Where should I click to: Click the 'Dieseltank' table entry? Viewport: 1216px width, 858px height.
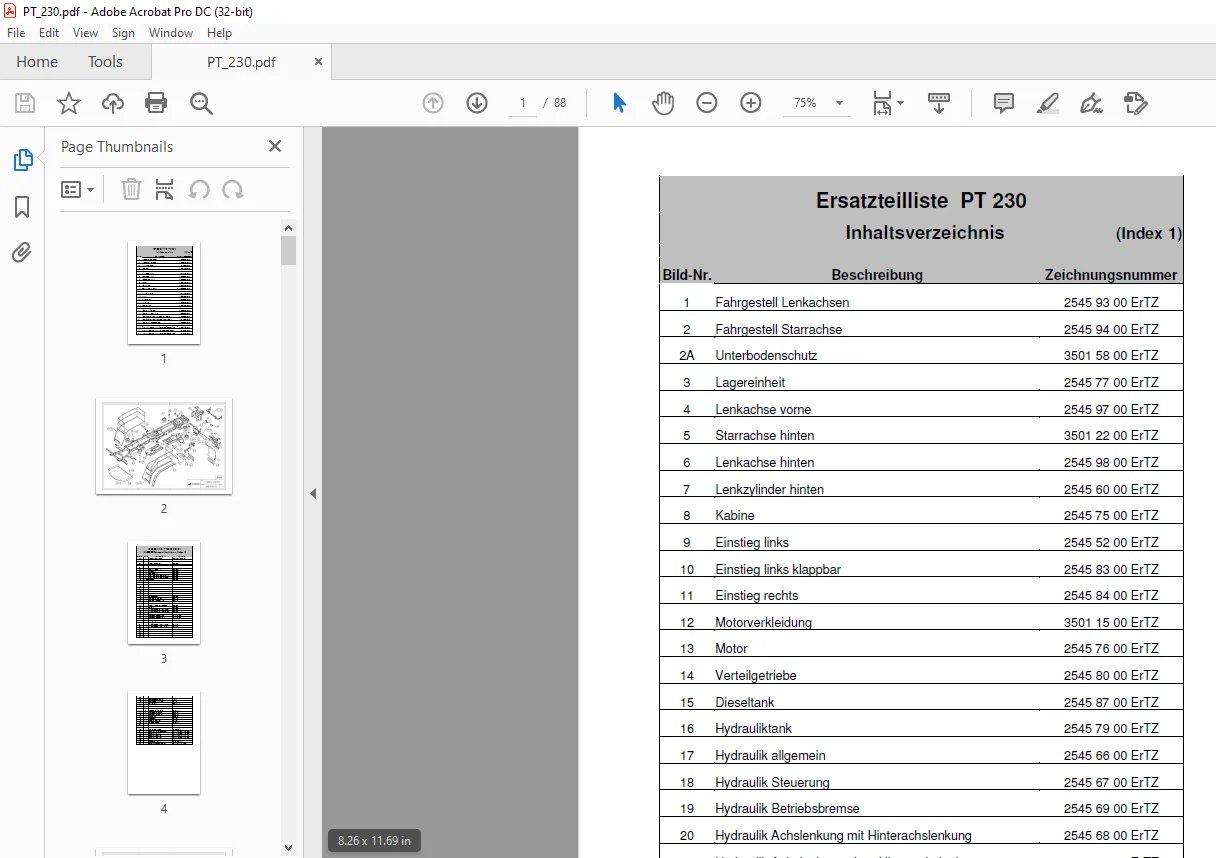click(745, 703)
